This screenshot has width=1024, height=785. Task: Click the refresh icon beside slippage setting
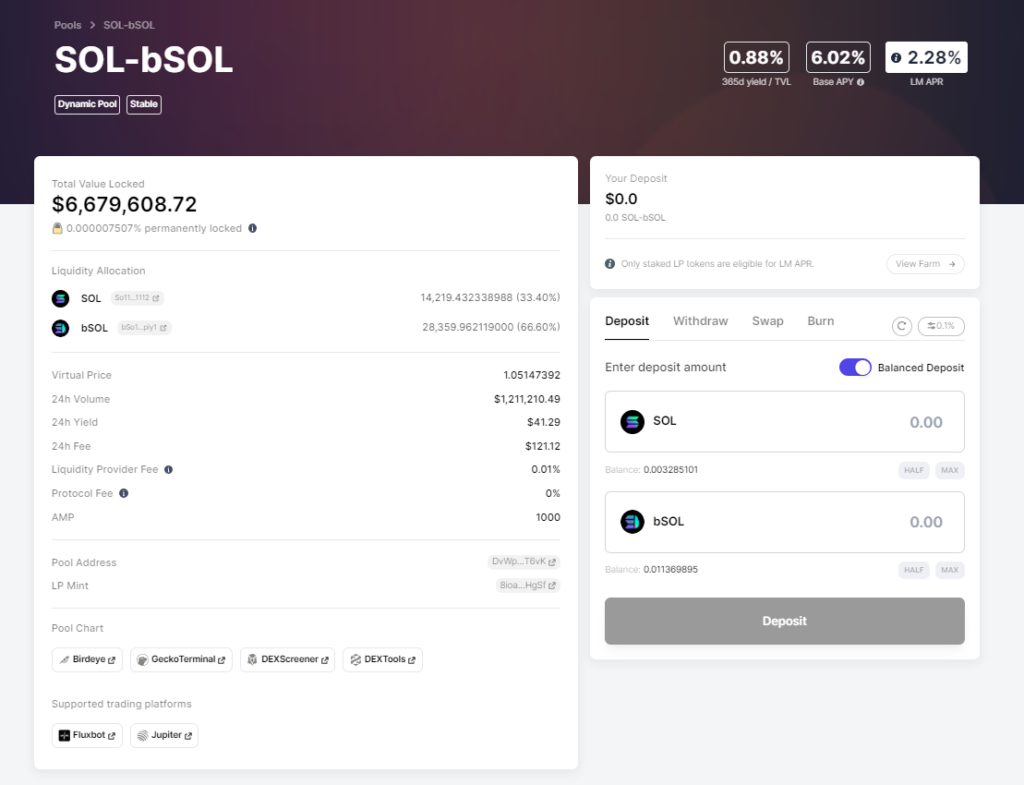point(901,326)
